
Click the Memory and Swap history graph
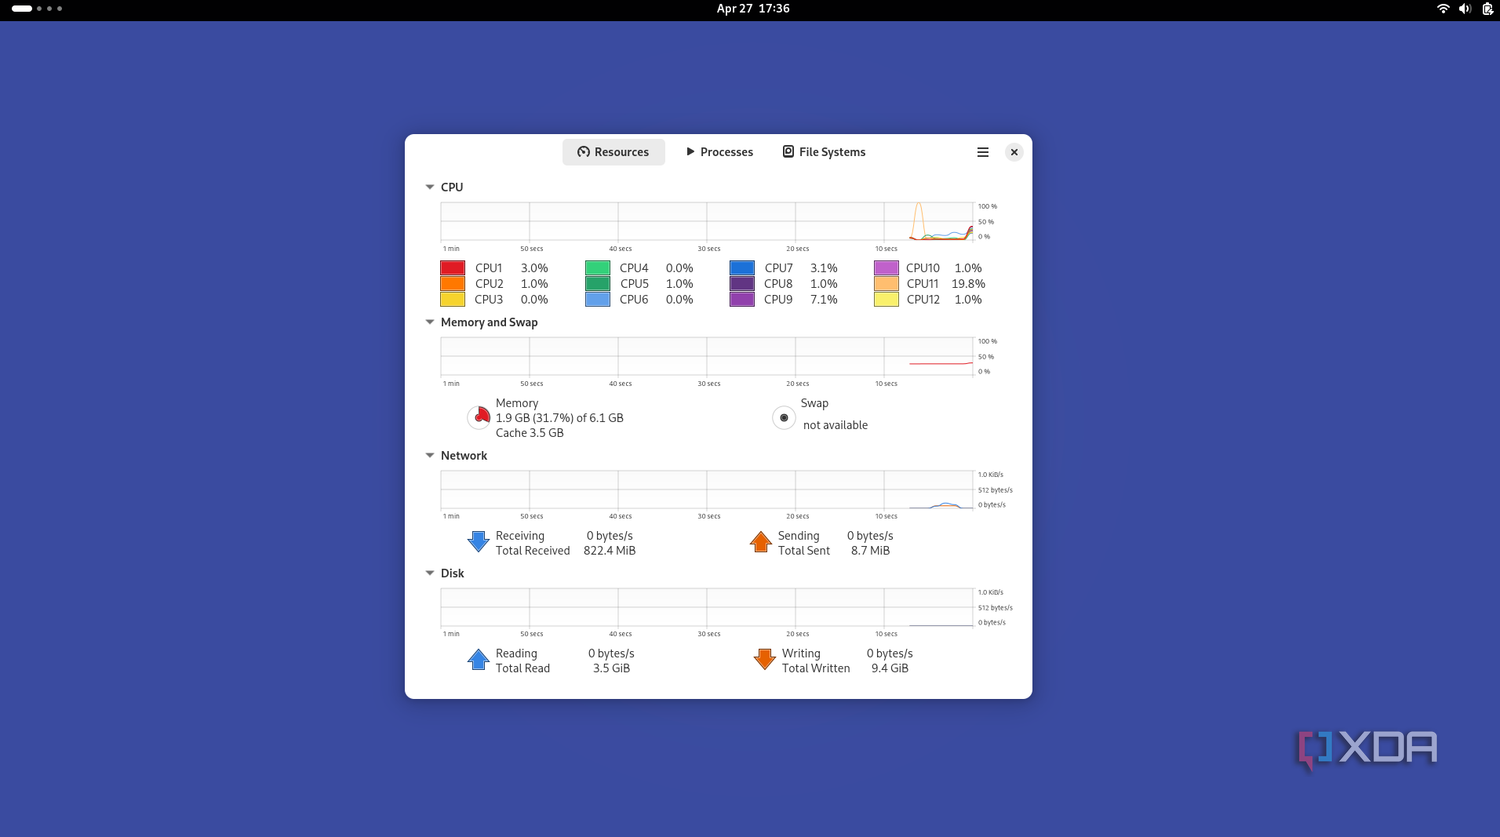click(707, 356)
